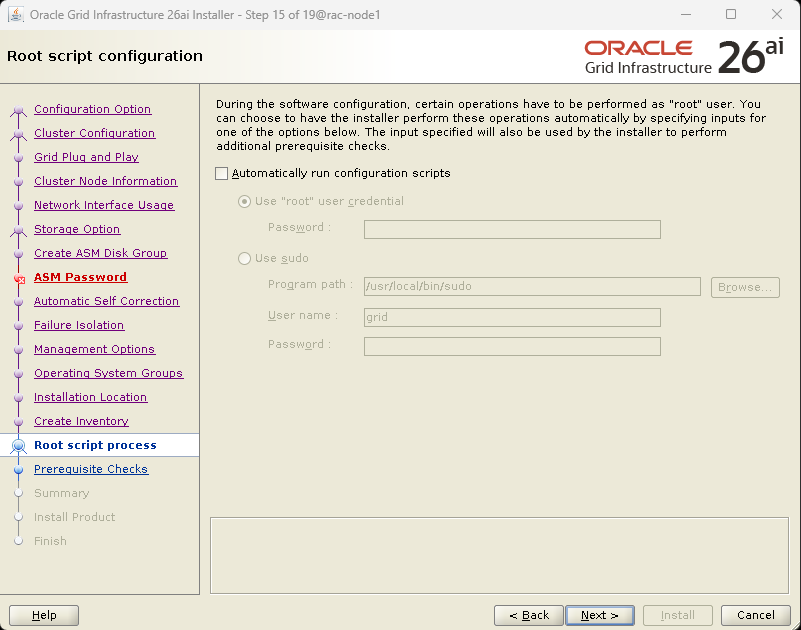Minimize the installer window
Screen dimensions: 801x630
click(x=686, y=14)
